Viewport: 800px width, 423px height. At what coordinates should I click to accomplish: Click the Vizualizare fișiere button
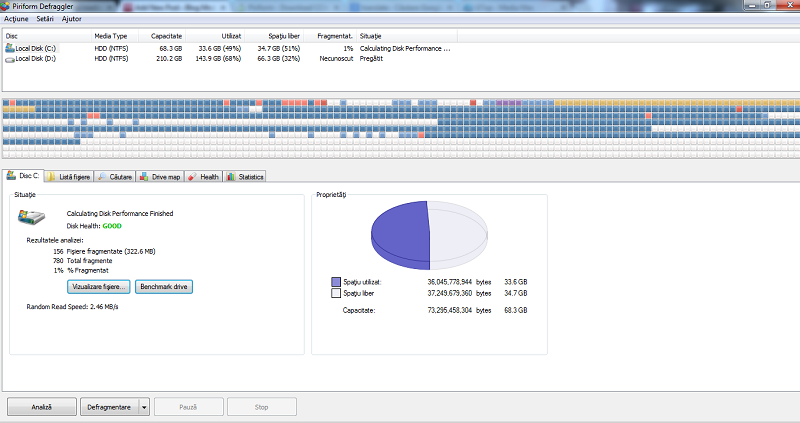98,287
